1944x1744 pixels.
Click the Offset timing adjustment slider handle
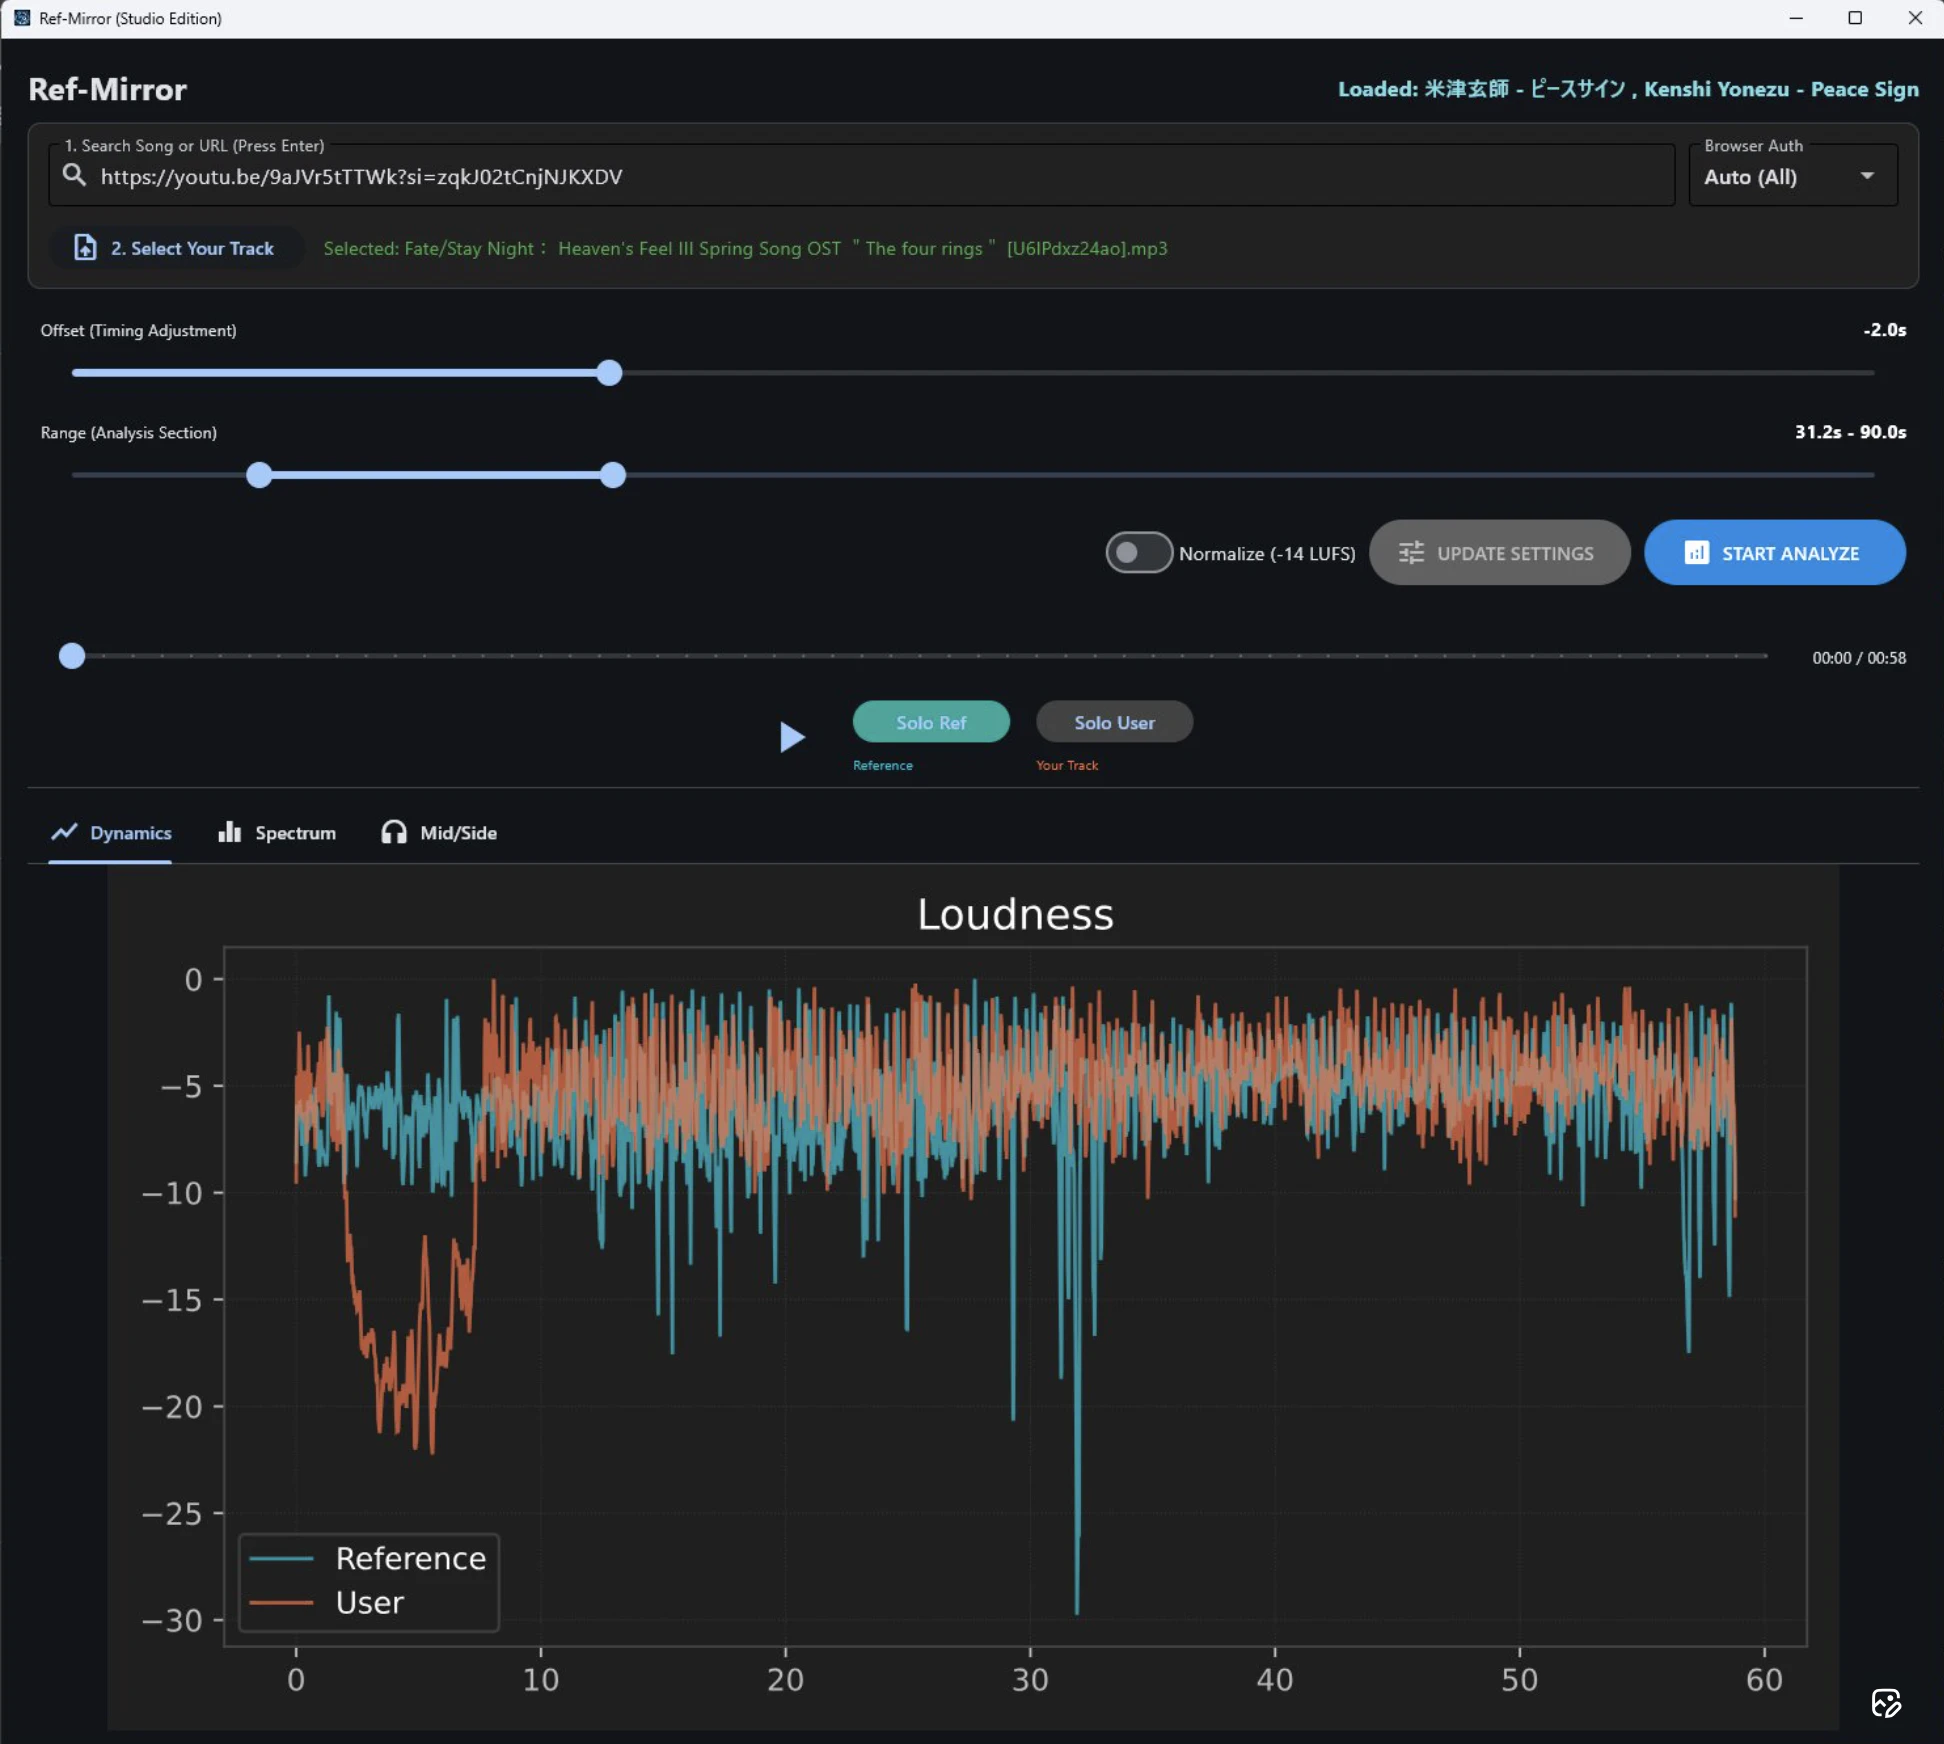[609, 373]
